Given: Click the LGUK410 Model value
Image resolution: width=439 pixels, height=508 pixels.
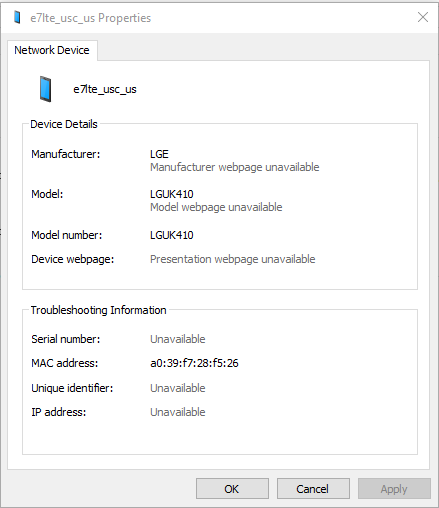Looking at the screenshot, I should [x=172, y=194].
